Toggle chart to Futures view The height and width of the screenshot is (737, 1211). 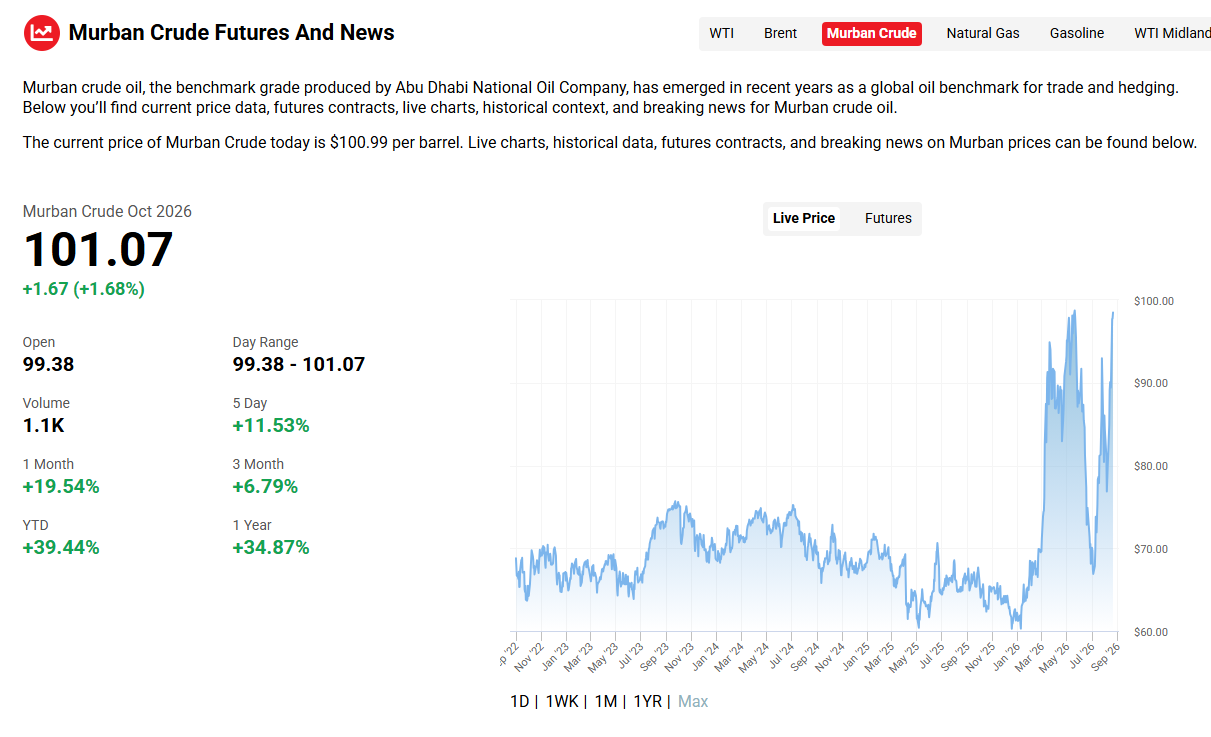pyautogui.click(x=888, y=218)
